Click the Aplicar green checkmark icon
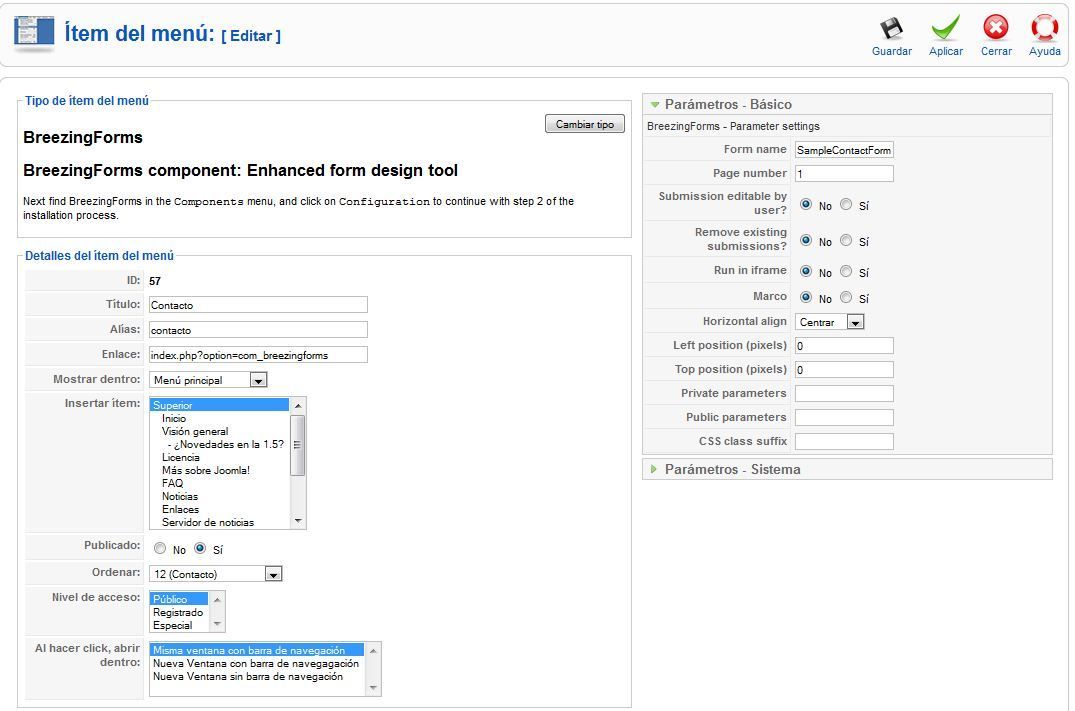1075x711 pixels. [x=945, y=28]
